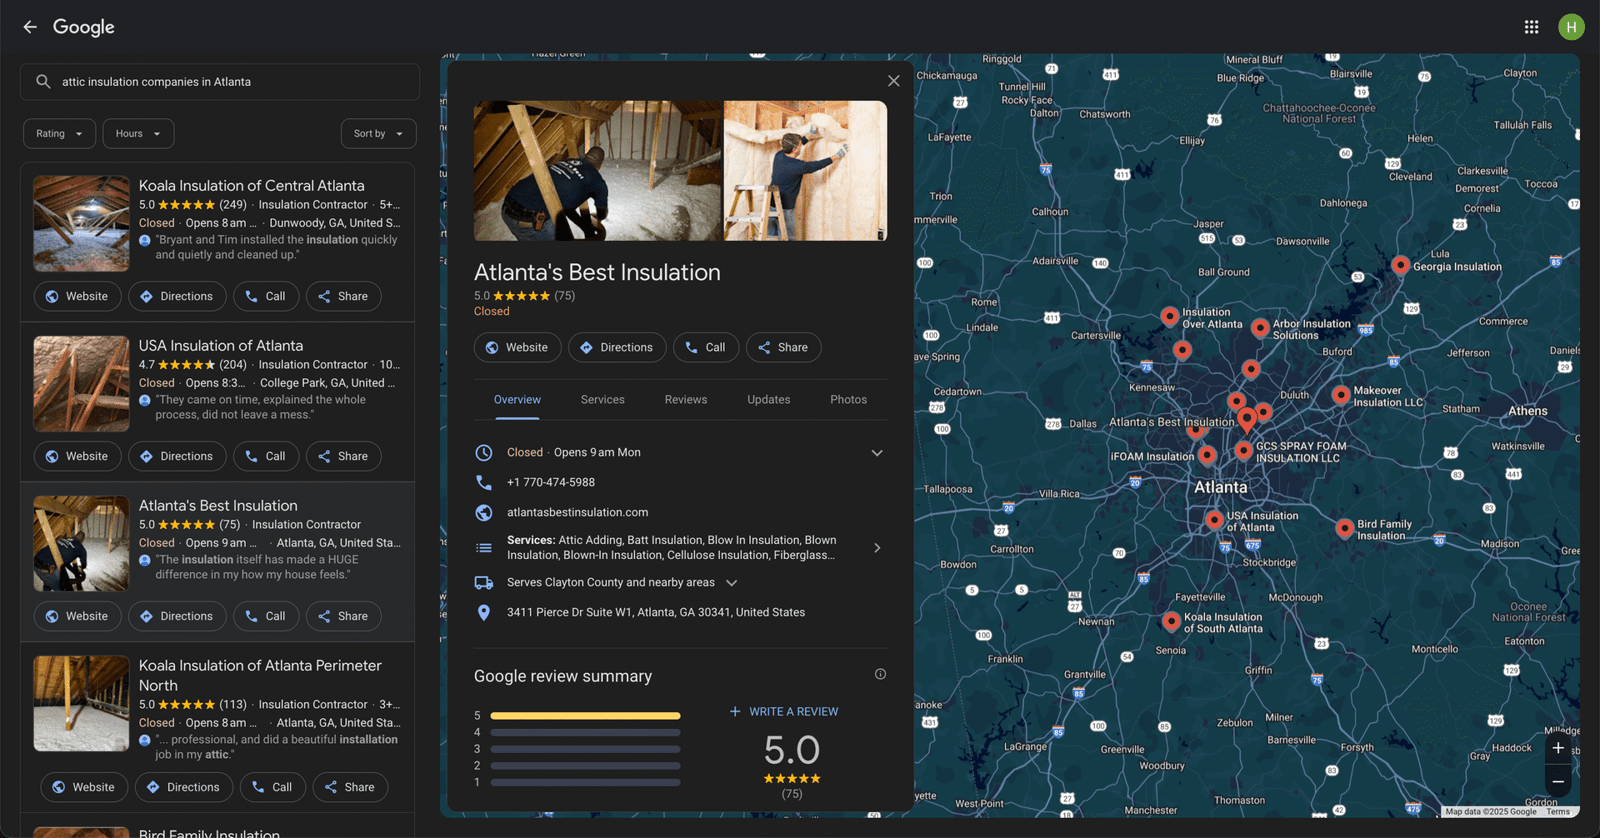Click the clock icon in hours row

(x=484, y=452)
